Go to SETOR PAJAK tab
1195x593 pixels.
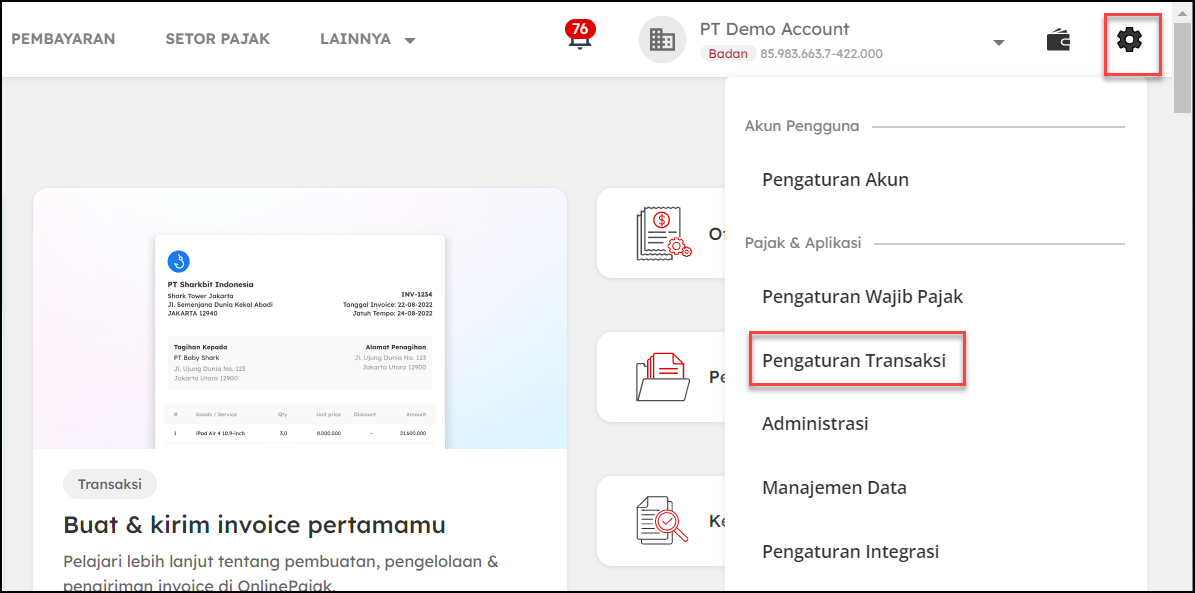pyautogui.click(x=217, y=39)
